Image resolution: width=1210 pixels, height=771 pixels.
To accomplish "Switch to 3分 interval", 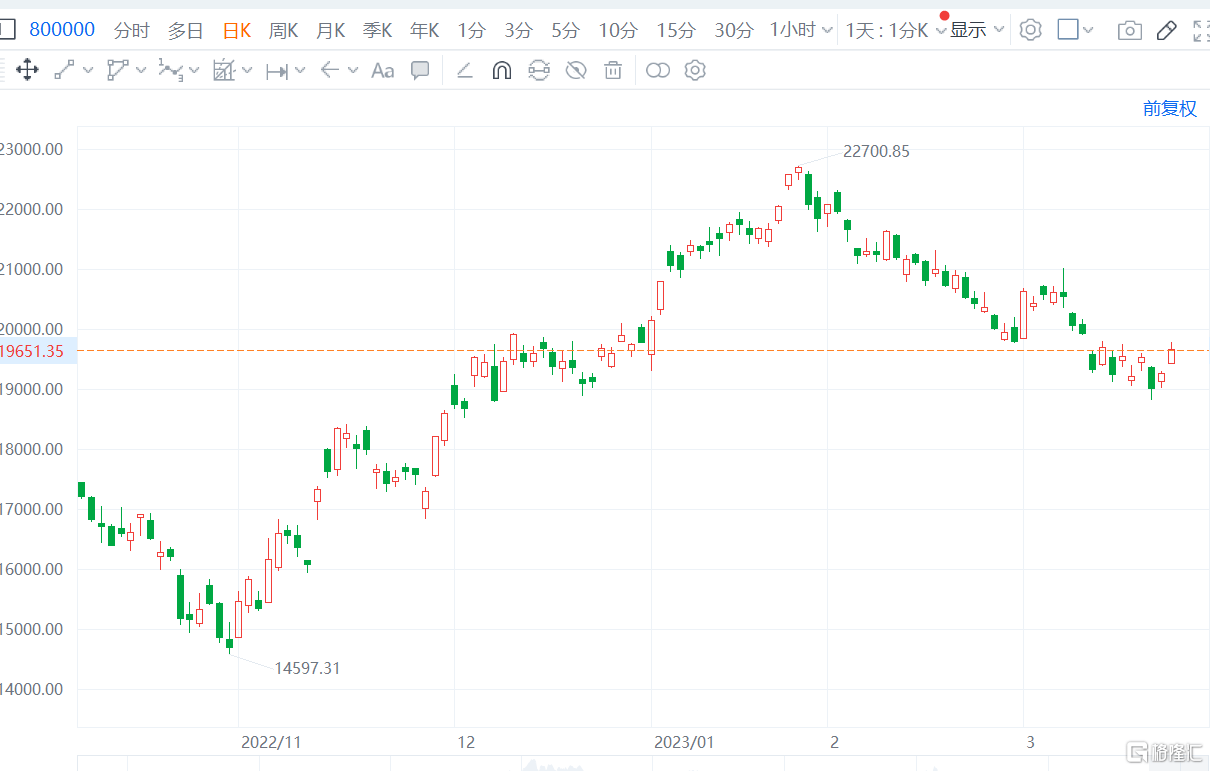I will pos(518,30).
